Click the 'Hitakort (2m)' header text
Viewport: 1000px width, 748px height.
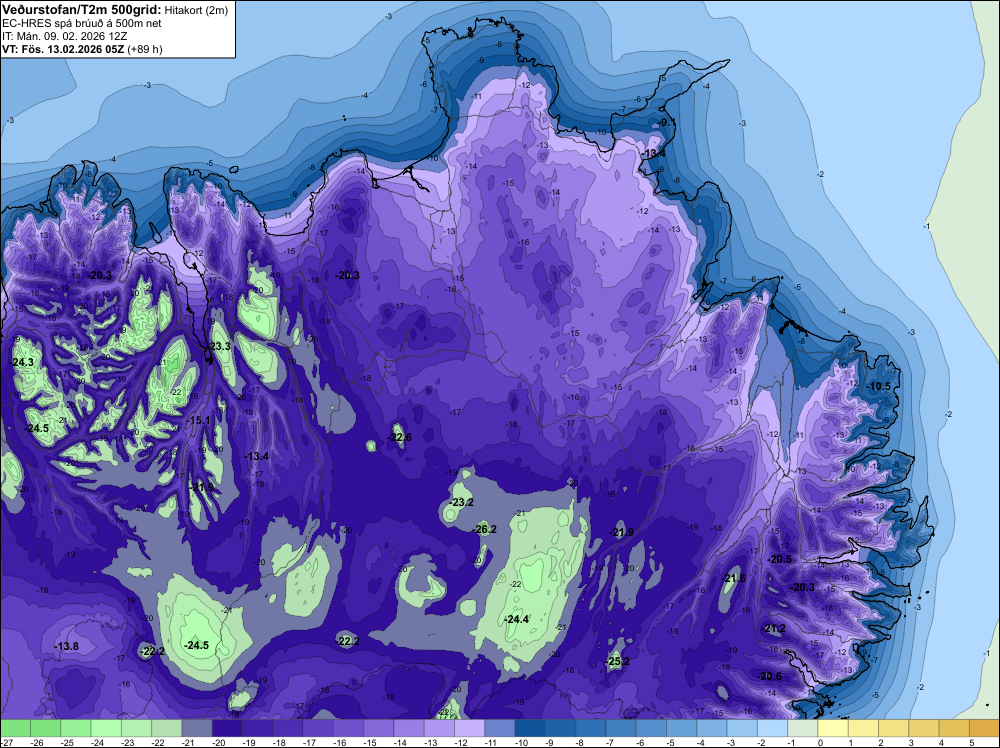[x=196, y=10]
